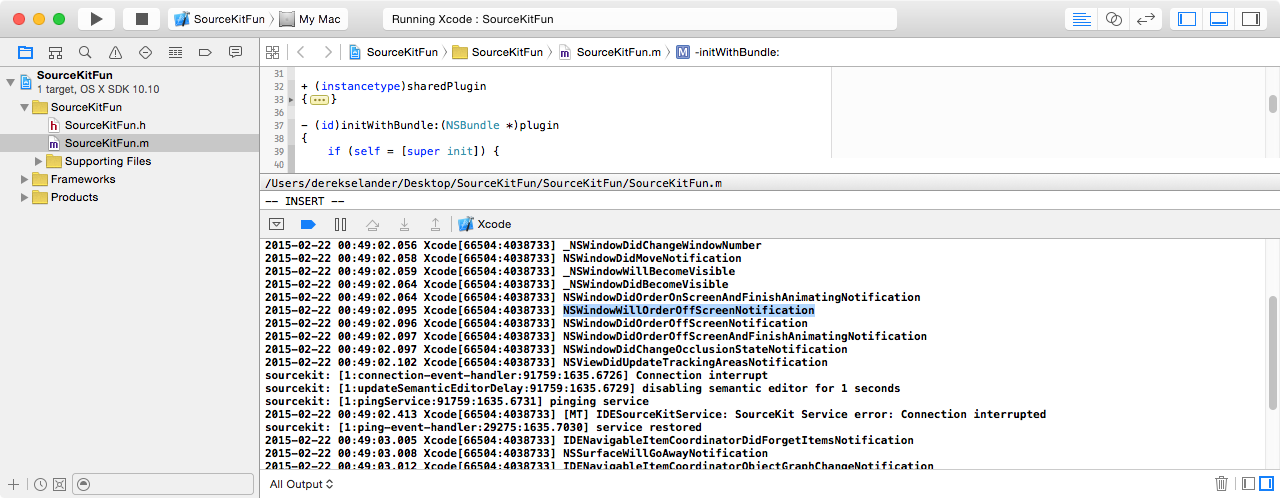Image resolution: width=1280 pixels, height=498 pixels.
Task: Open the related items menu grid icon
Action: pos(273,52)
